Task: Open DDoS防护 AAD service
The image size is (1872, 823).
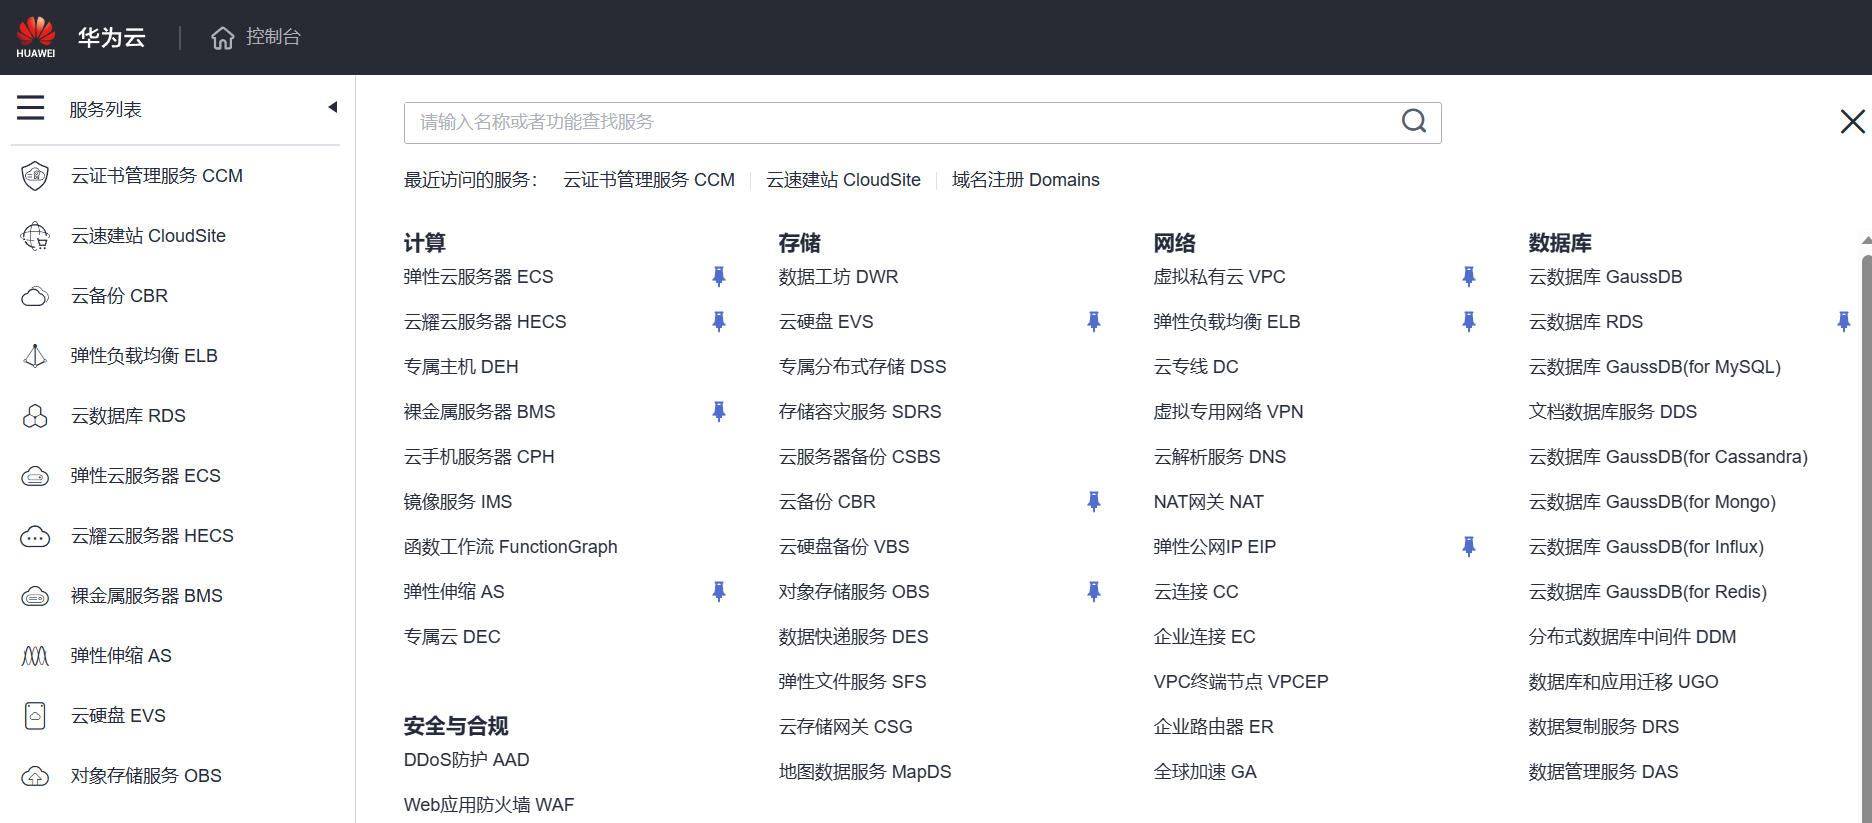Action: [x=467, y=760]
